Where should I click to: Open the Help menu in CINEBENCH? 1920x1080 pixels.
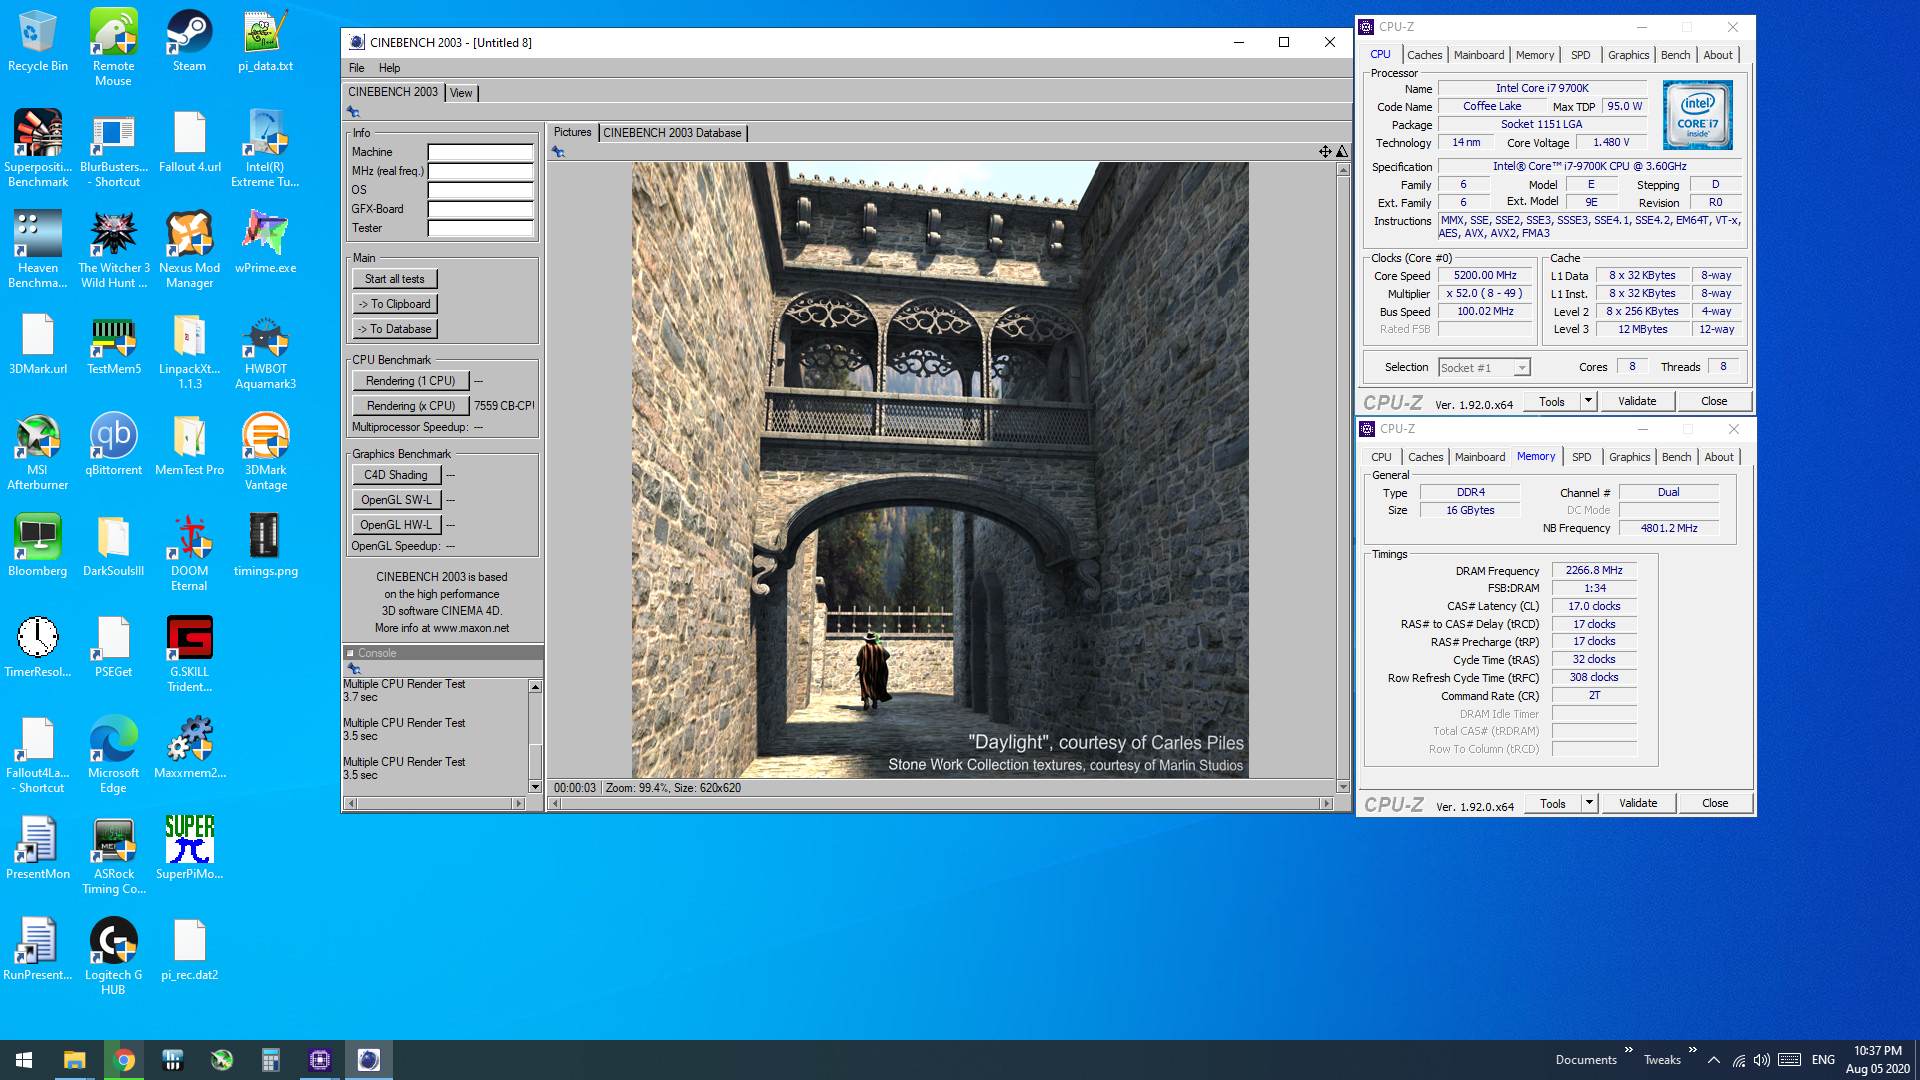(389, 68)
